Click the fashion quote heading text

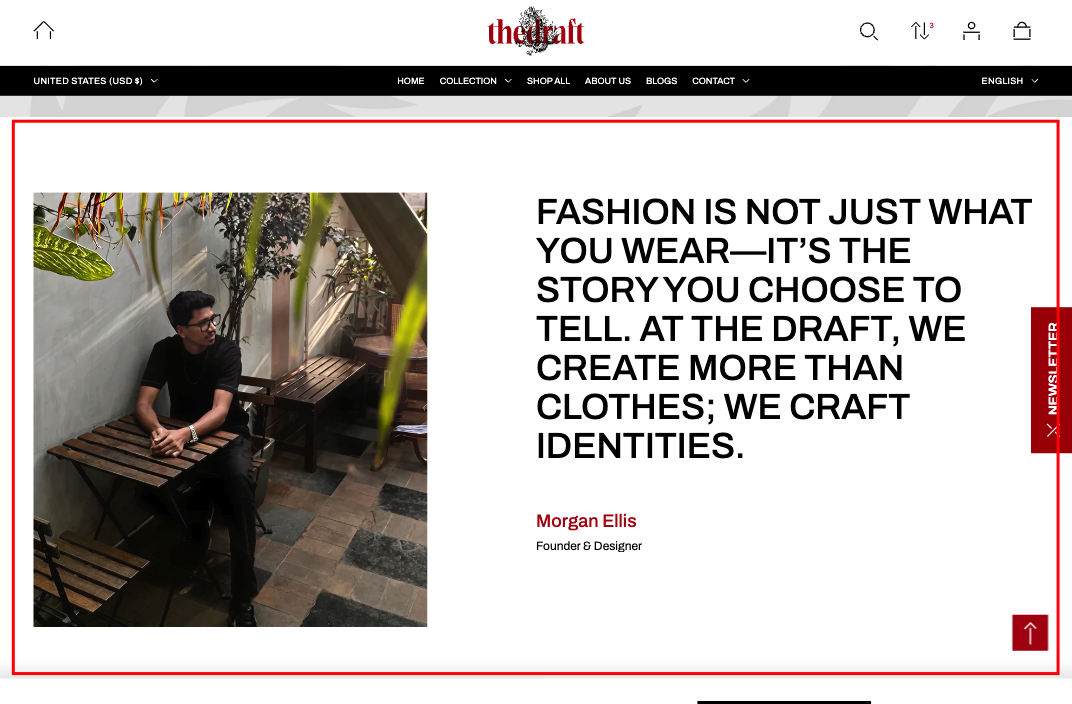[x=784, y=329]
